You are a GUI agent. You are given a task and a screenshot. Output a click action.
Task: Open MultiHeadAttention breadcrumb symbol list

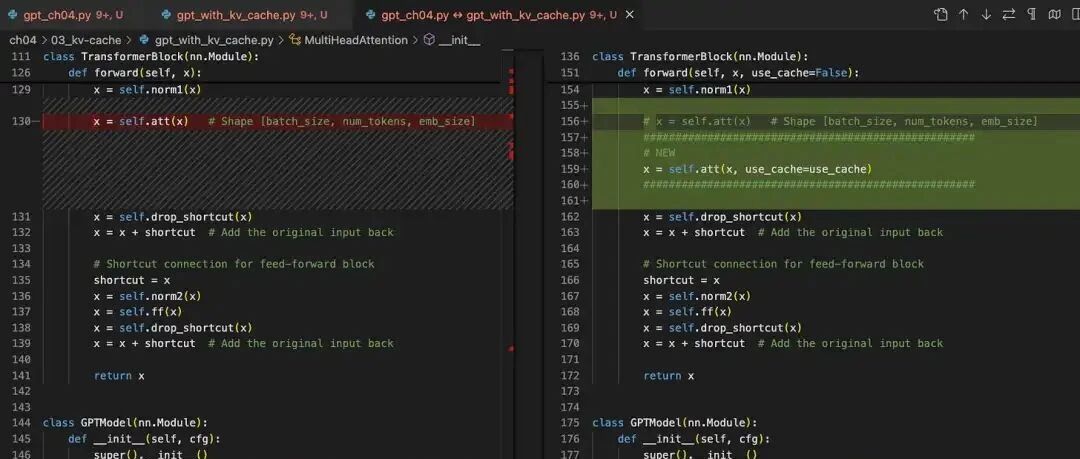[x=356, y=40]
